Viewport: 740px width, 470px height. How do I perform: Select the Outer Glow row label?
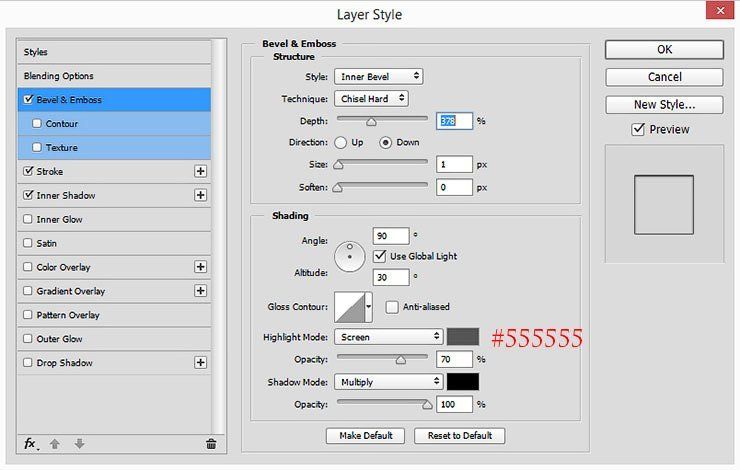point(59,339)
